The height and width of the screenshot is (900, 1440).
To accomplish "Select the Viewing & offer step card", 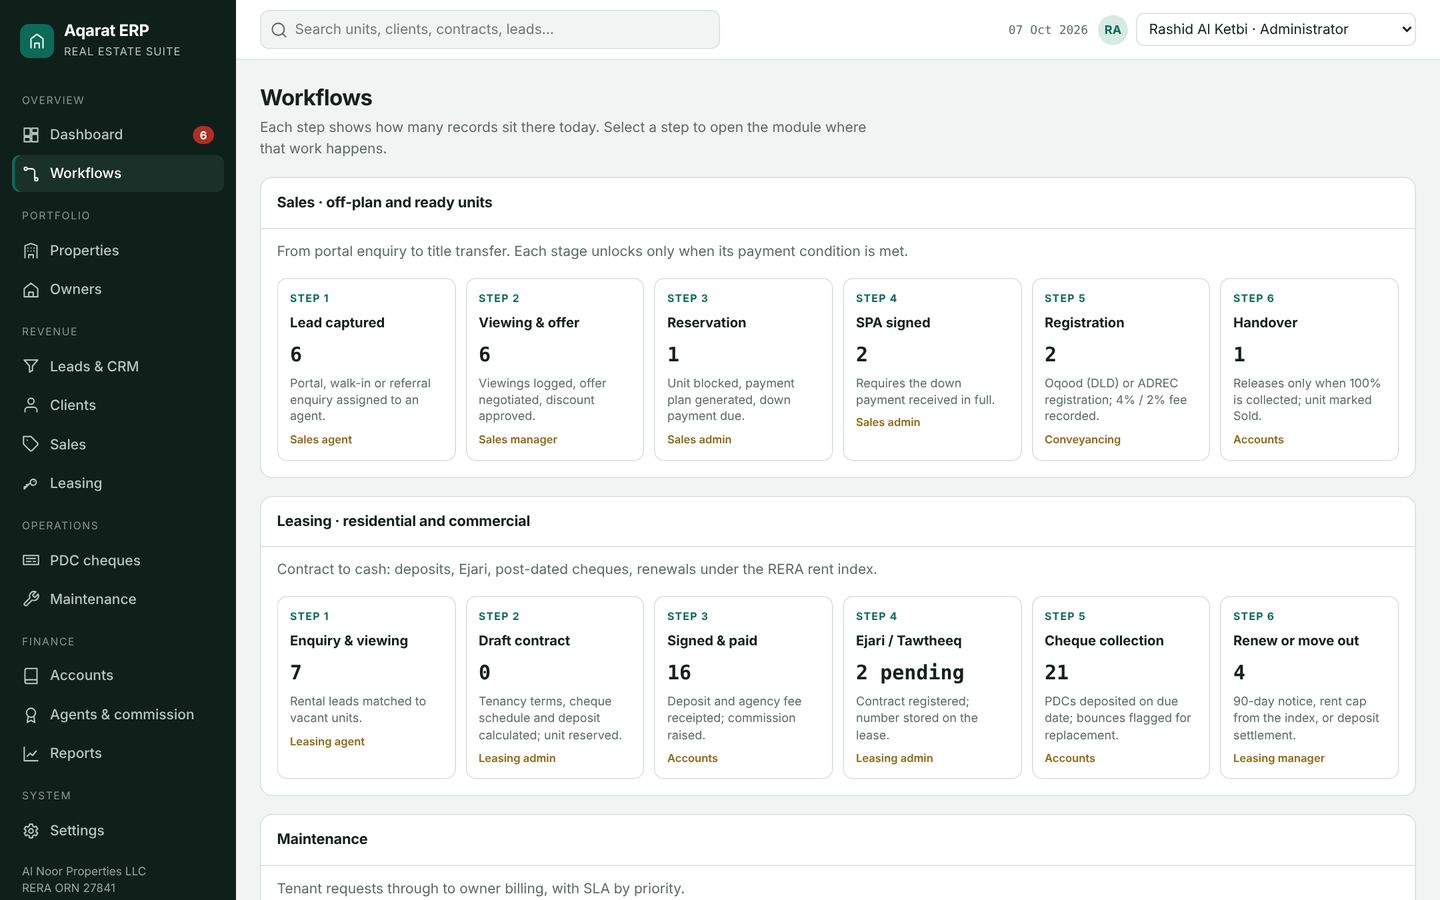I will tap(555, 369).
